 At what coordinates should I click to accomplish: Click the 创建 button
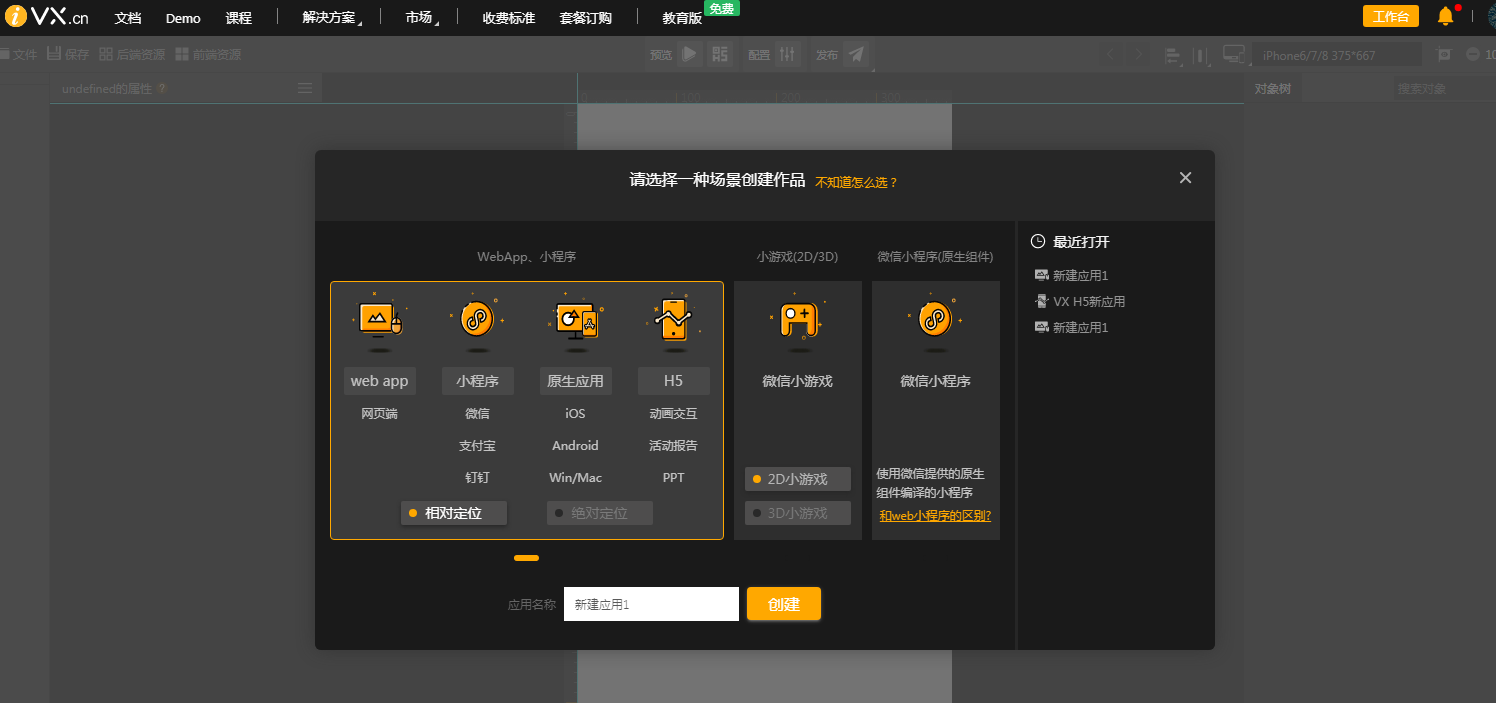784,604
